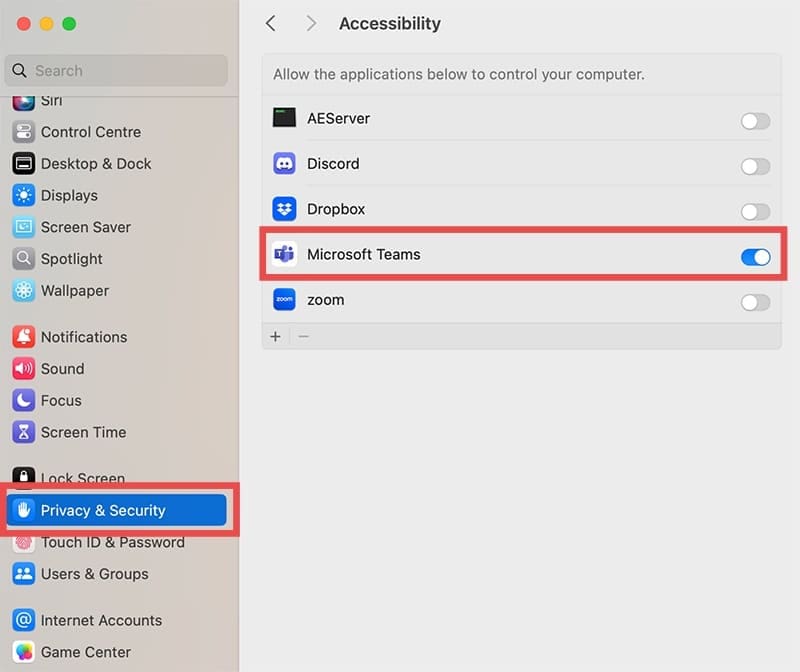Click the Discord app icon
Viewport: 800px width, 672px height.
point(284,164)
